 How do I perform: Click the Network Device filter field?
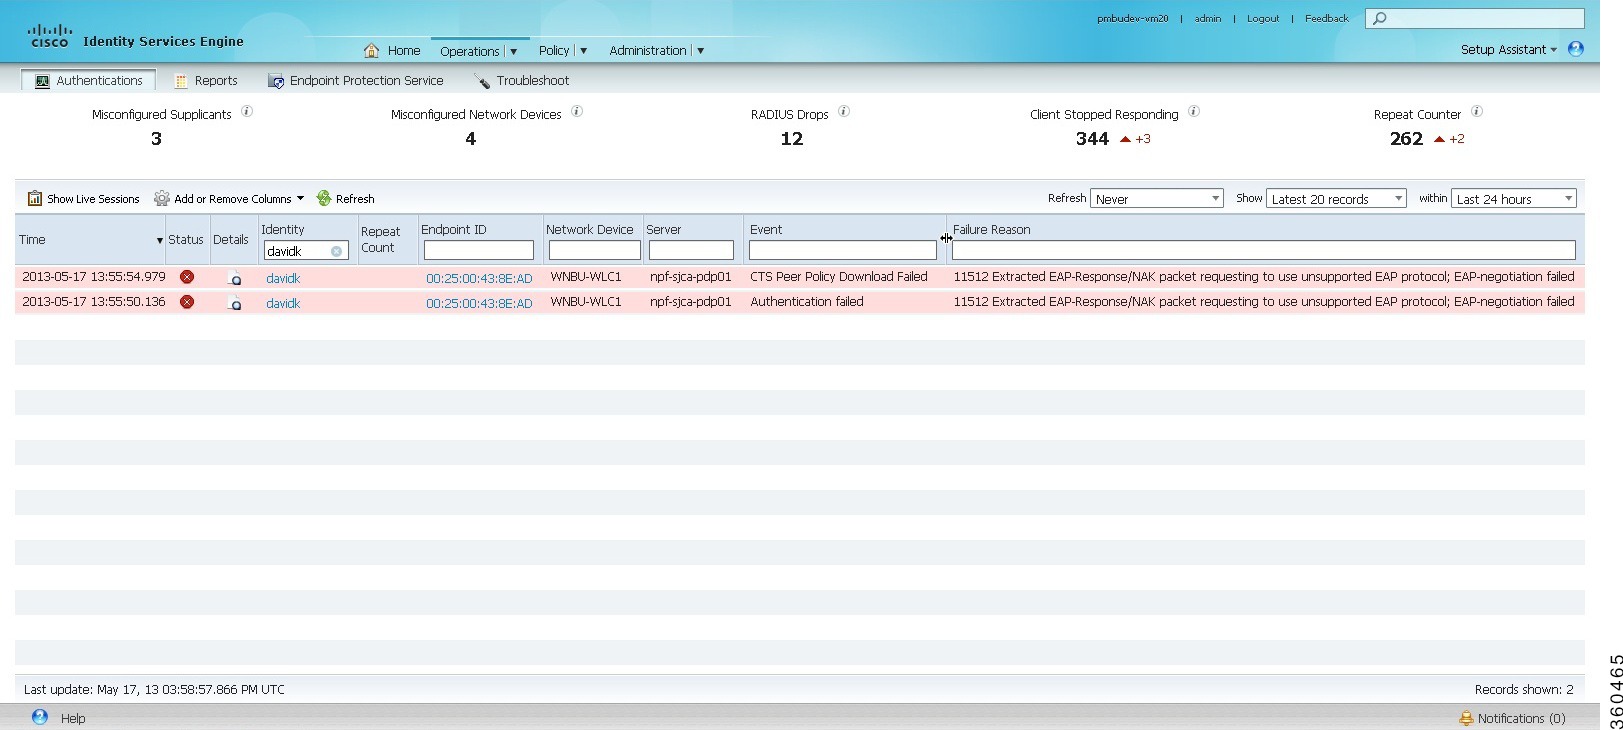tap(594, 250)
